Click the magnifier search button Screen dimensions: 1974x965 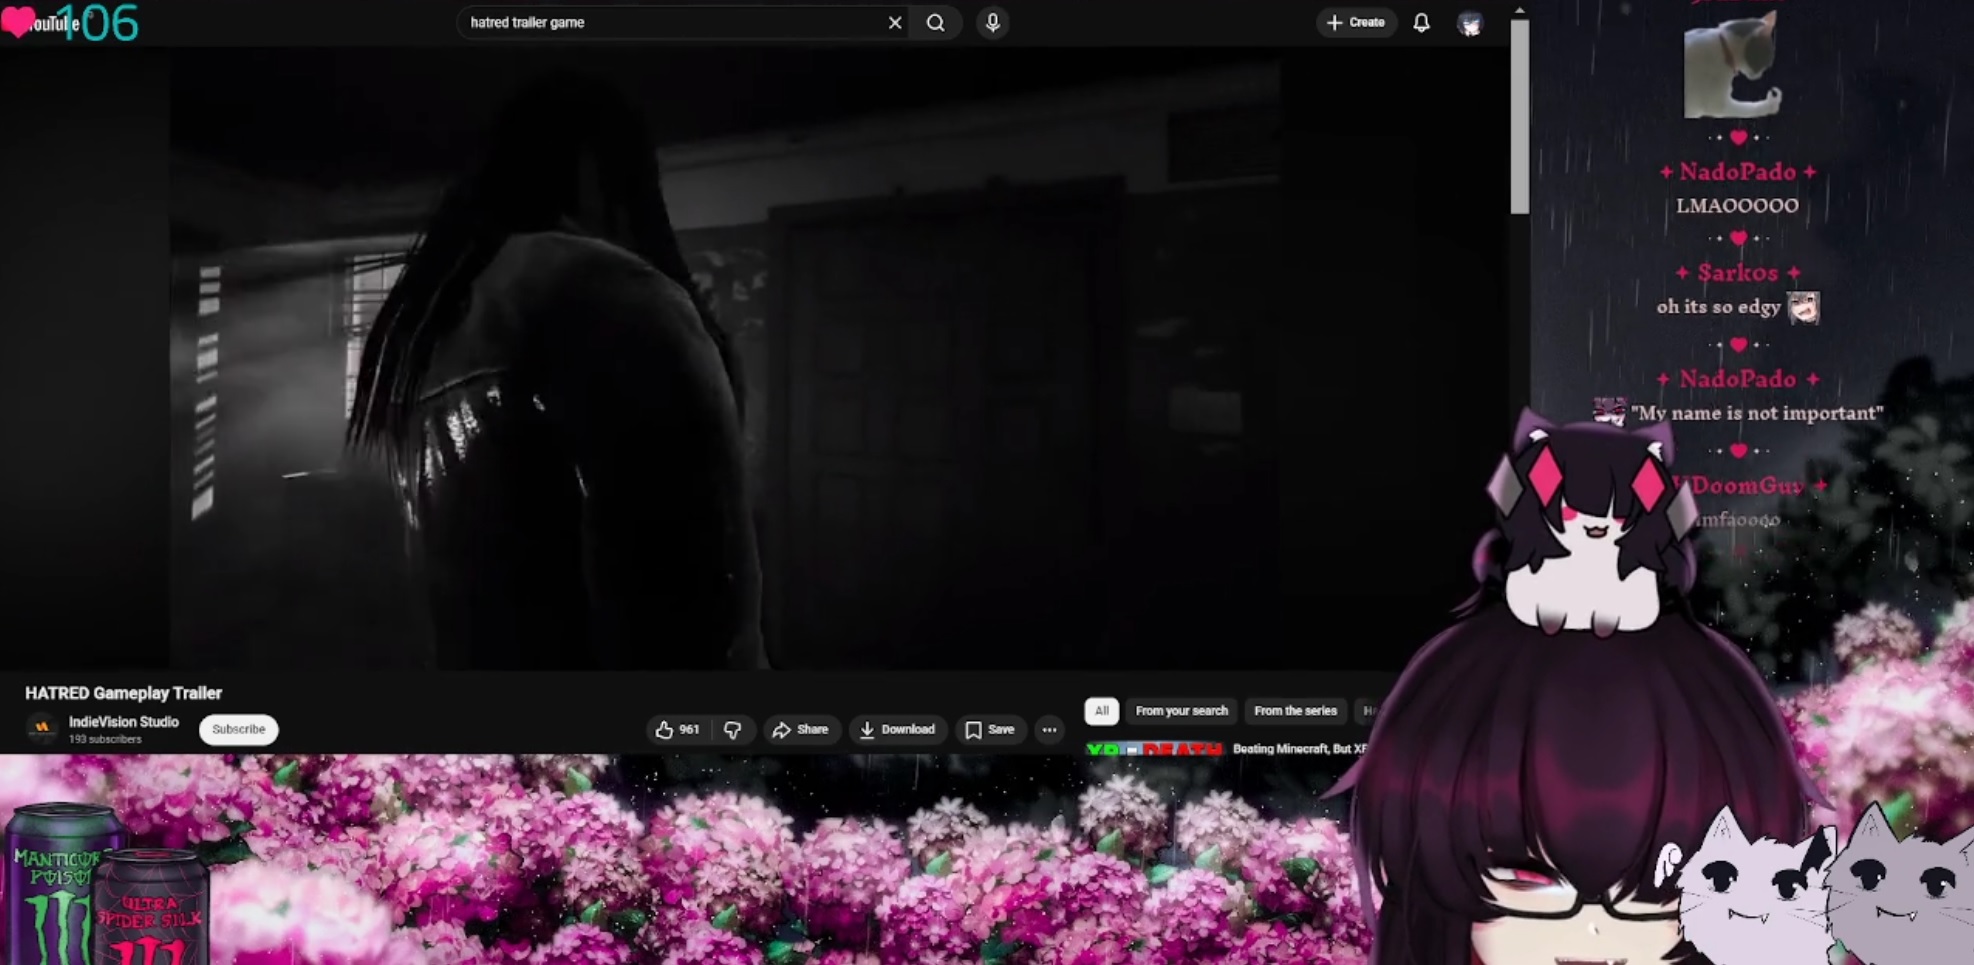click(935, 23)
